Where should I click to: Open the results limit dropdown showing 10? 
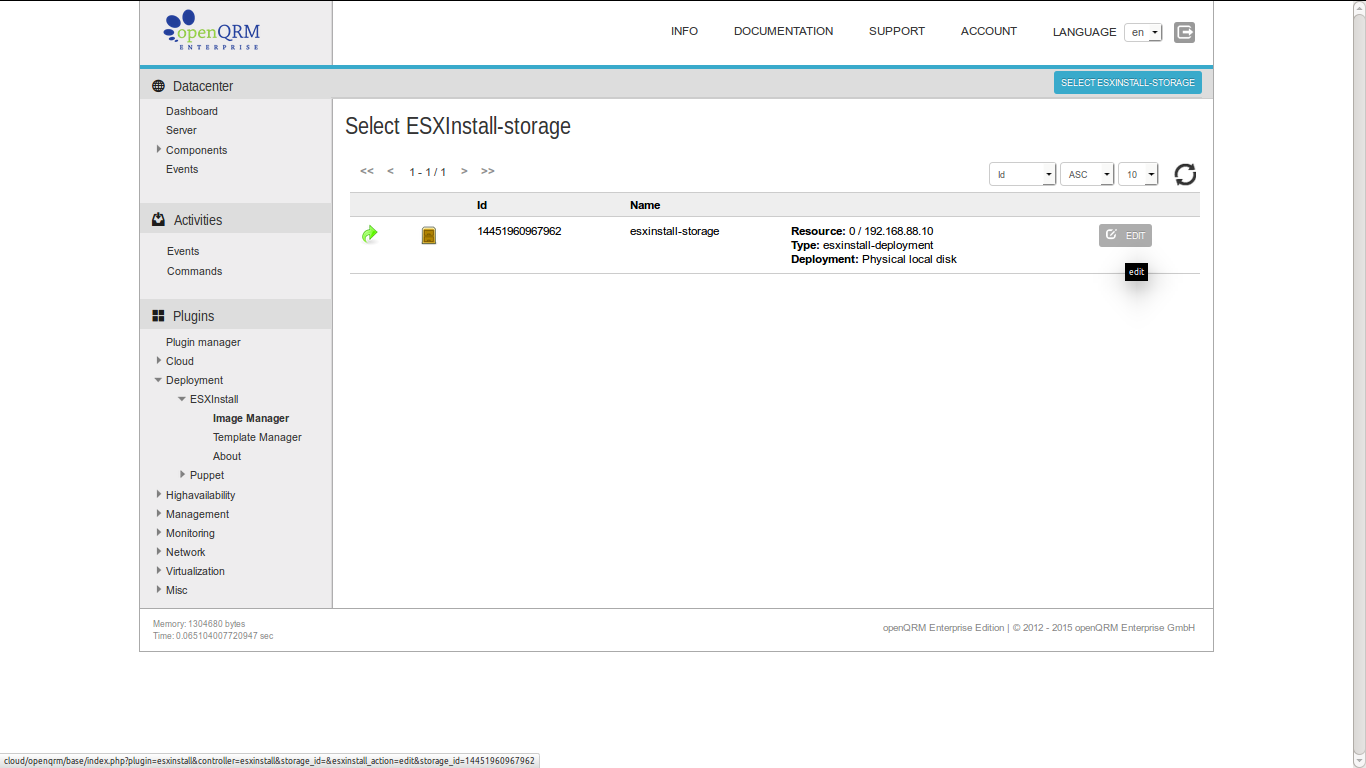point(1138,174)
